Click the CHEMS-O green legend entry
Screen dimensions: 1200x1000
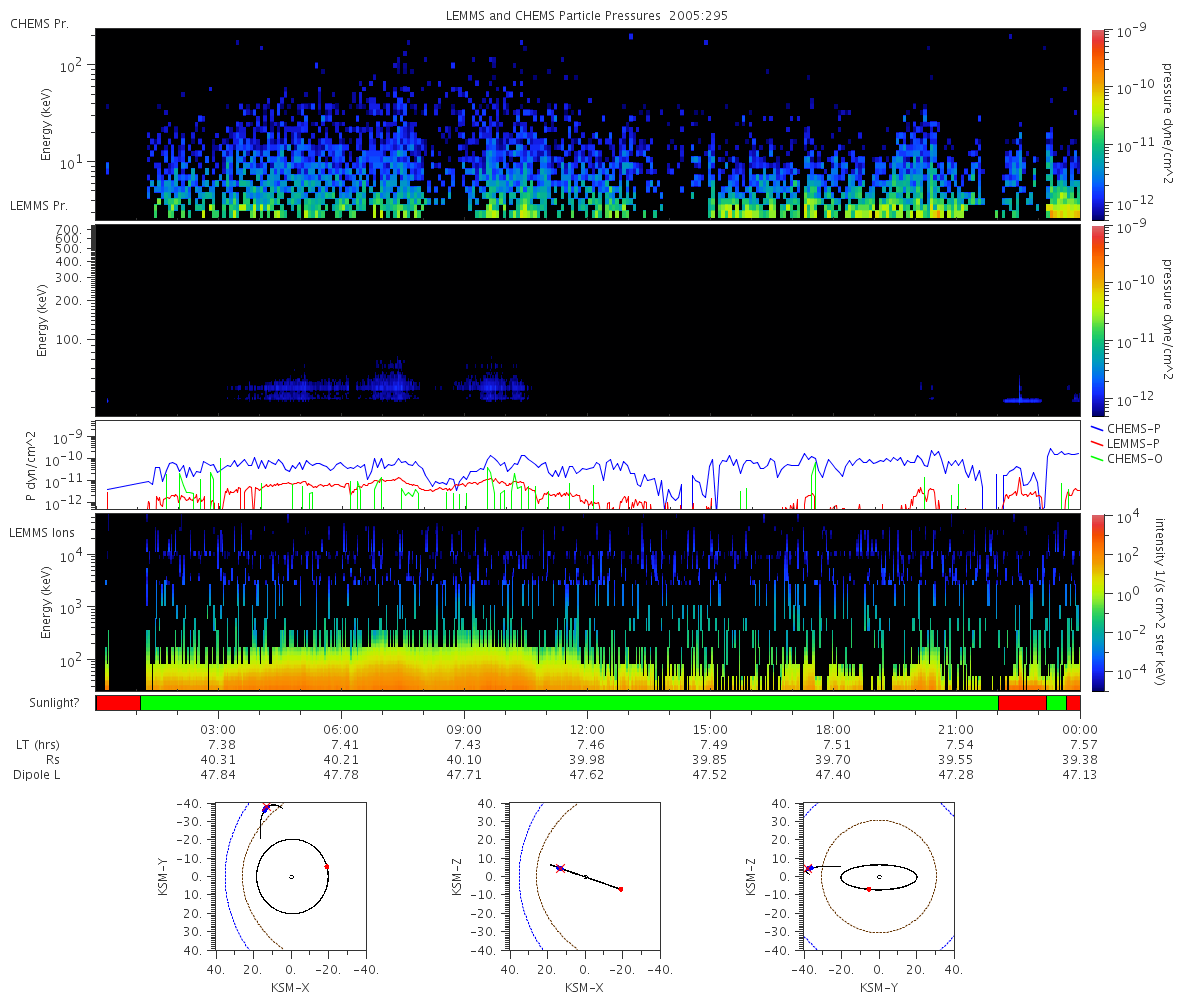click(x=1124, y=458)
